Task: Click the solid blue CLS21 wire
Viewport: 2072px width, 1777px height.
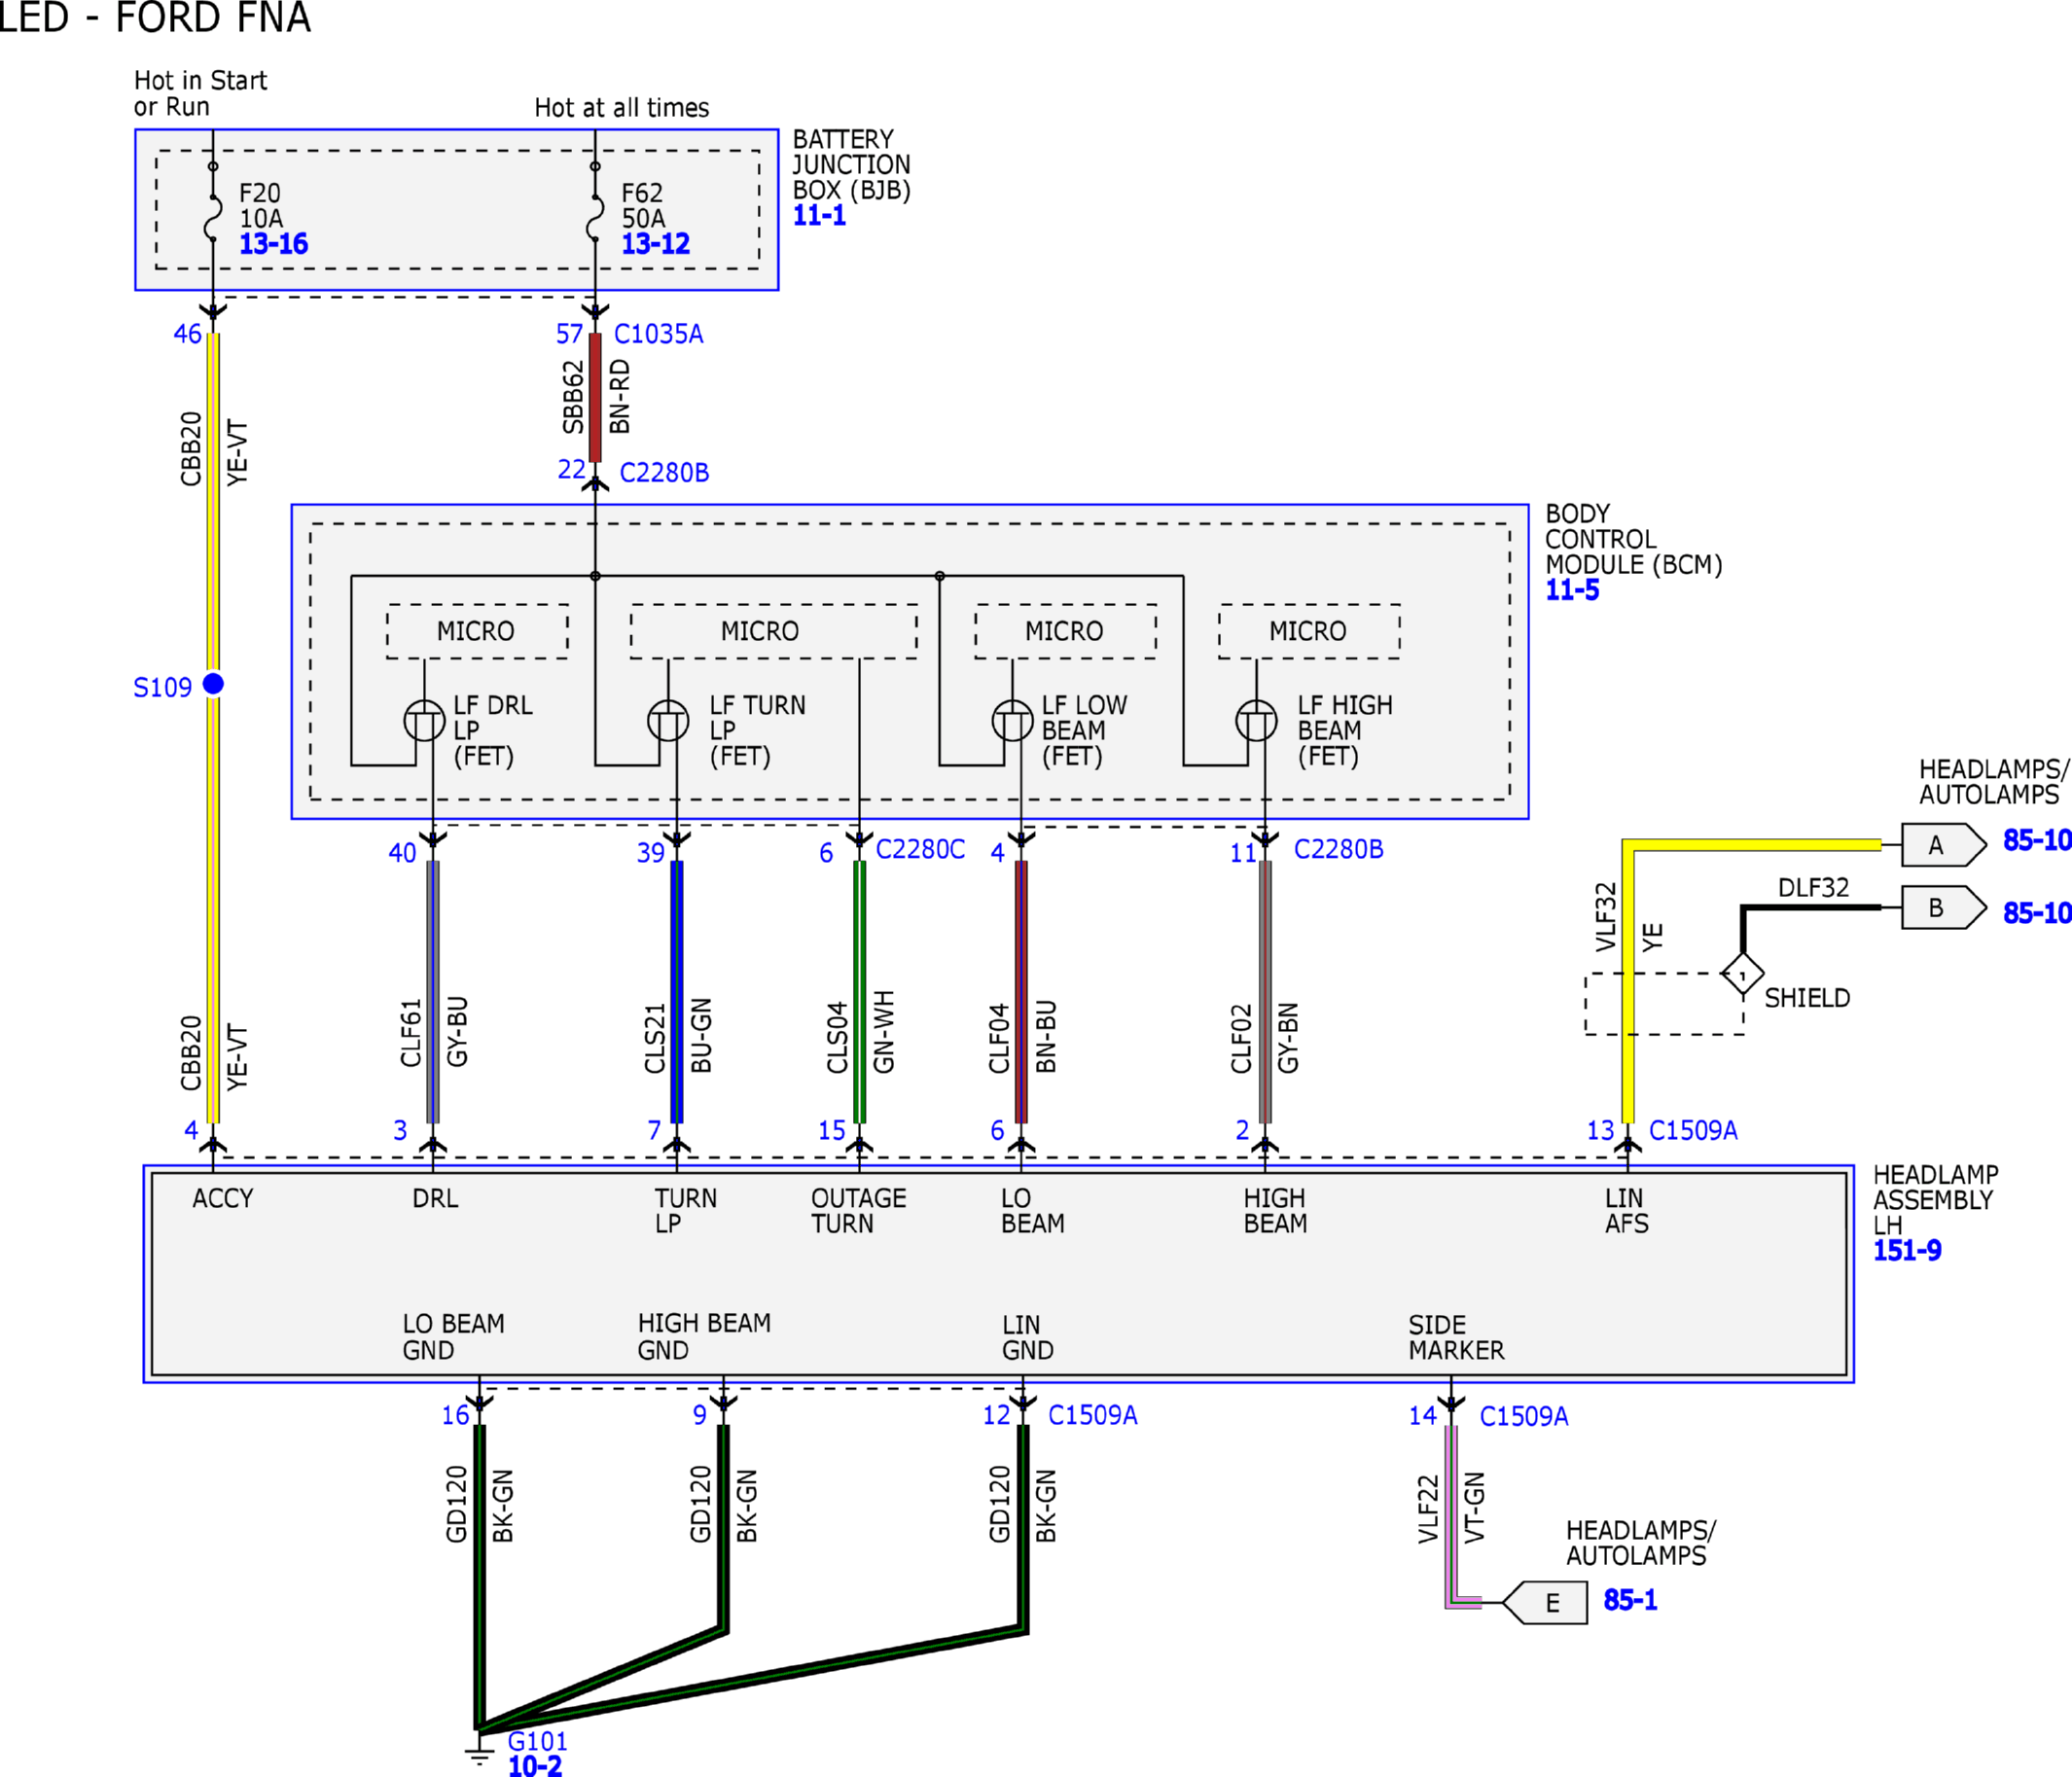Action: (x=677, y=992)
